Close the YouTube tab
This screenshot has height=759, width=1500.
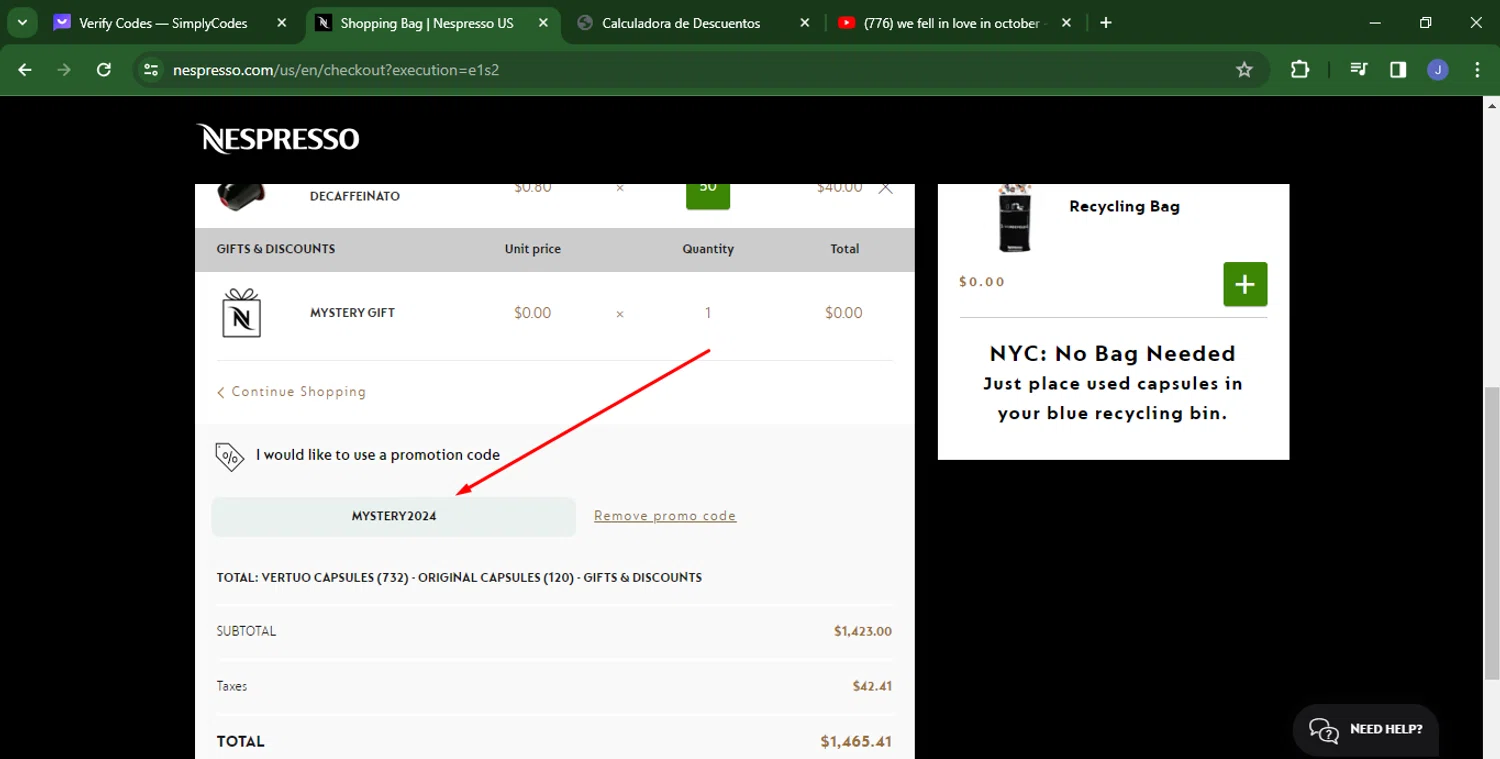click(1067, 23)
